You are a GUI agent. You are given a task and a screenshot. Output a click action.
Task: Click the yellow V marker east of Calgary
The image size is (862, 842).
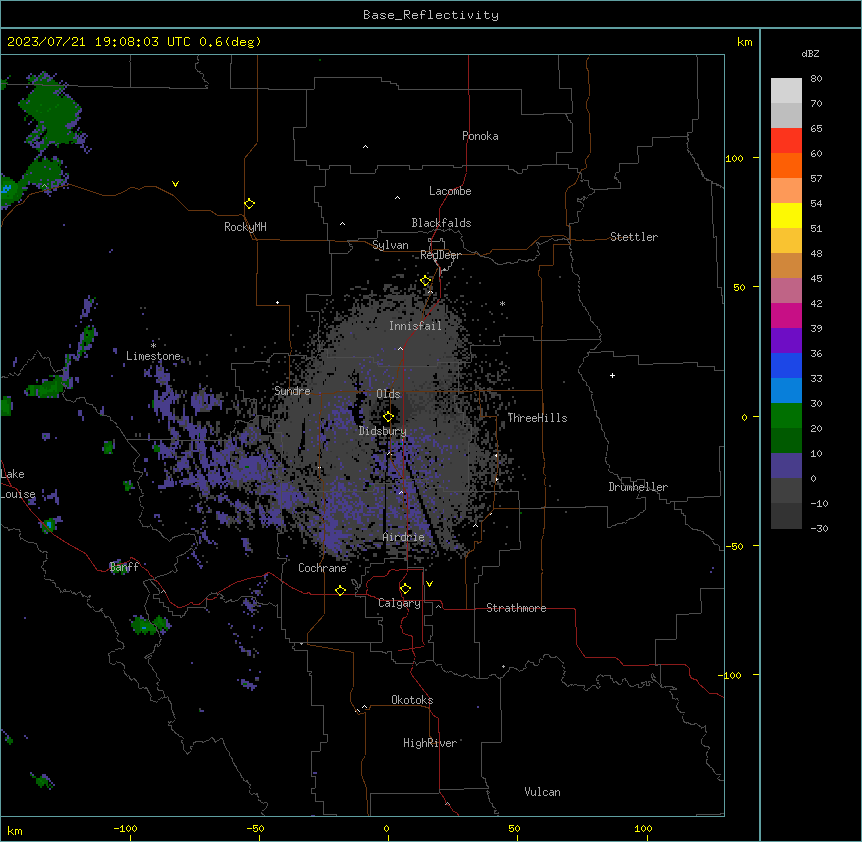click(429, 584)
